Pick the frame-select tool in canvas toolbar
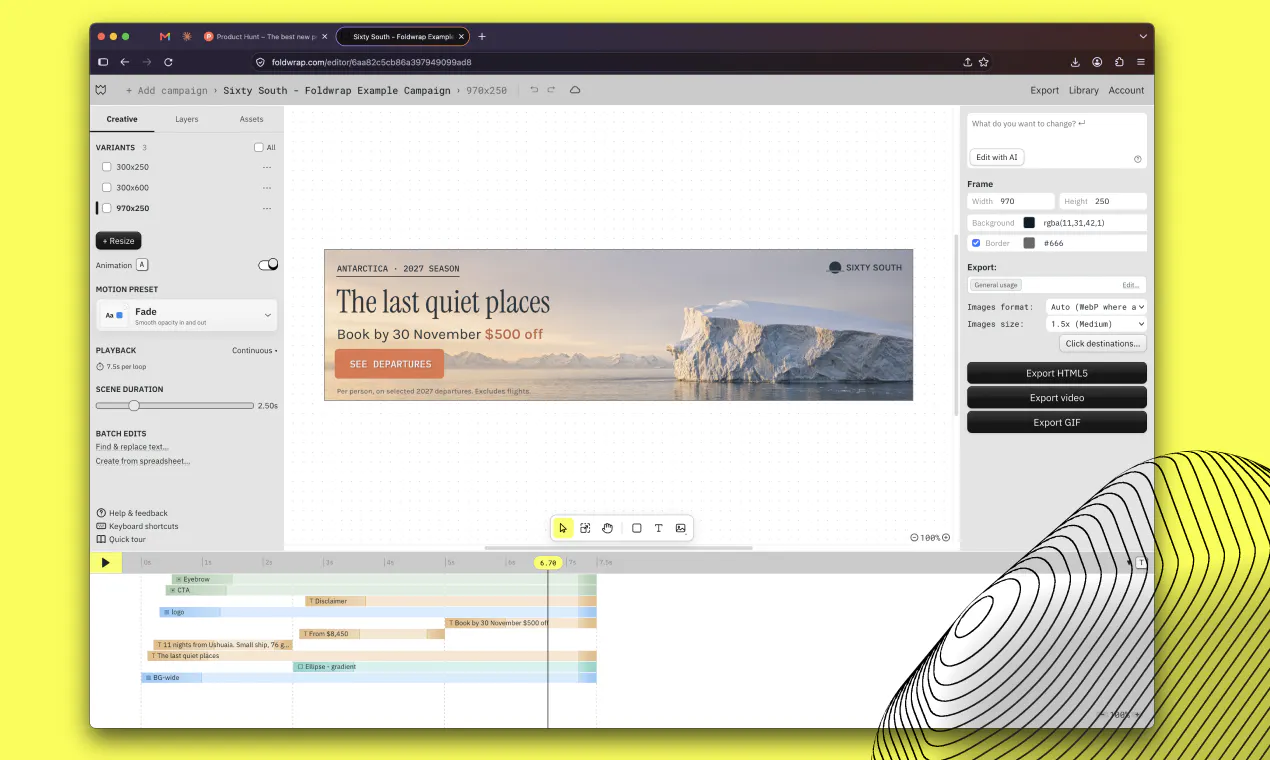This screenshot has width=1270, height=760. click(x=585, y=528)
